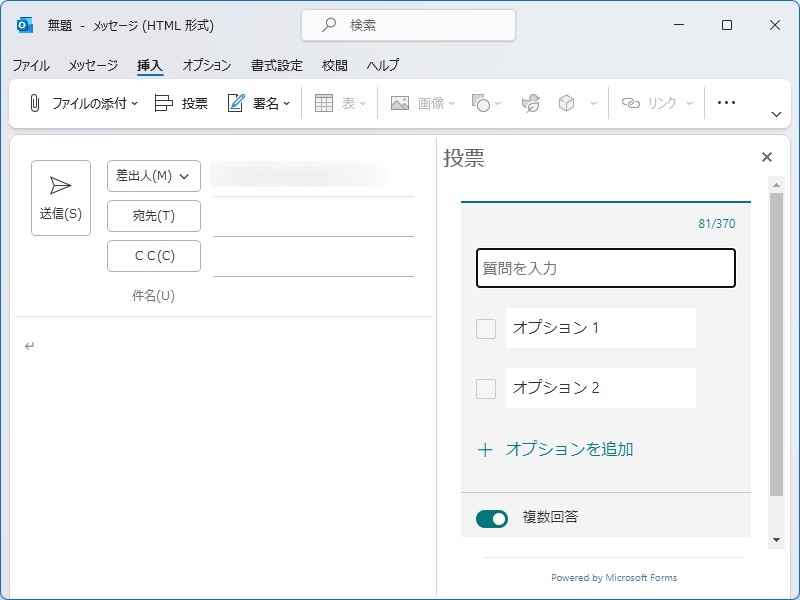800x600 pixels.
Task: Expand the 表 dropdown arrow
Action: [362, 104]
